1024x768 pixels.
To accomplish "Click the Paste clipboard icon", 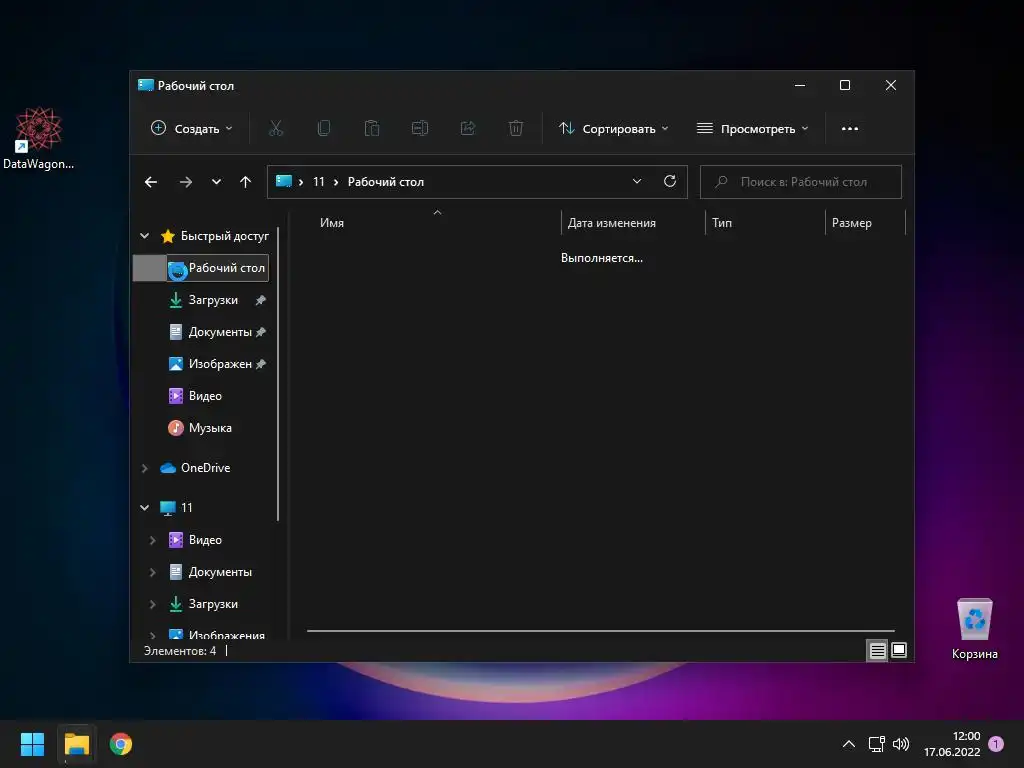I will 372,129.
